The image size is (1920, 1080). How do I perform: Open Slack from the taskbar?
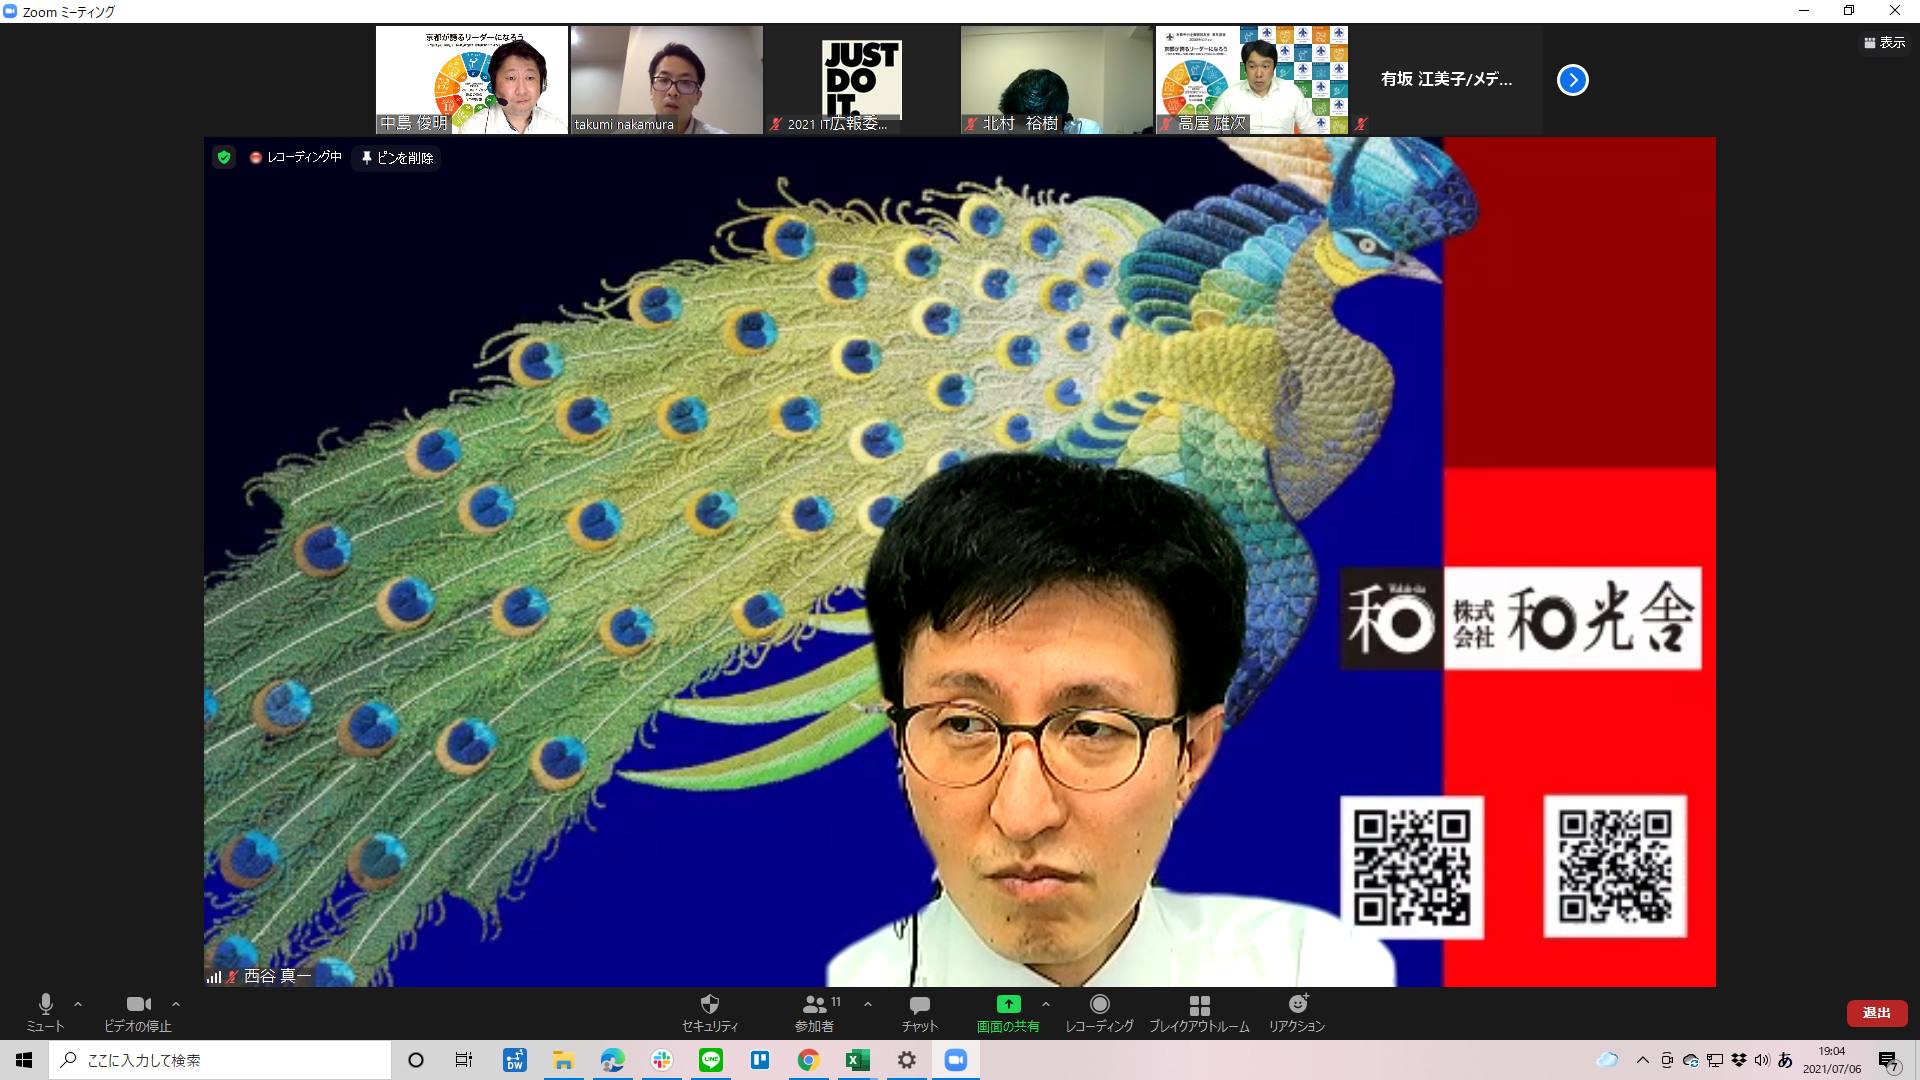661,1060
